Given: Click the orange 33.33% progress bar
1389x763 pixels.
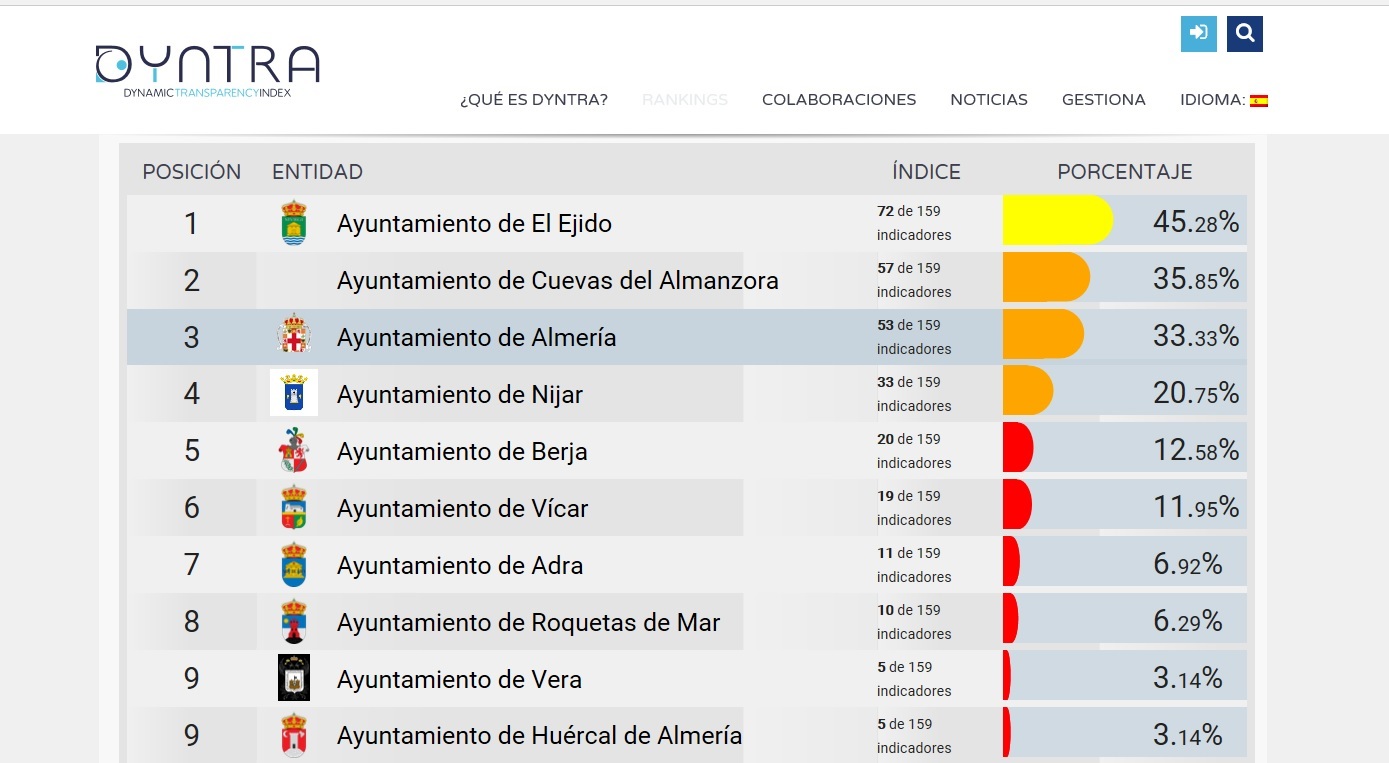Looking at the screenshot, I should pyautogui.click(x=1043, y=334).
